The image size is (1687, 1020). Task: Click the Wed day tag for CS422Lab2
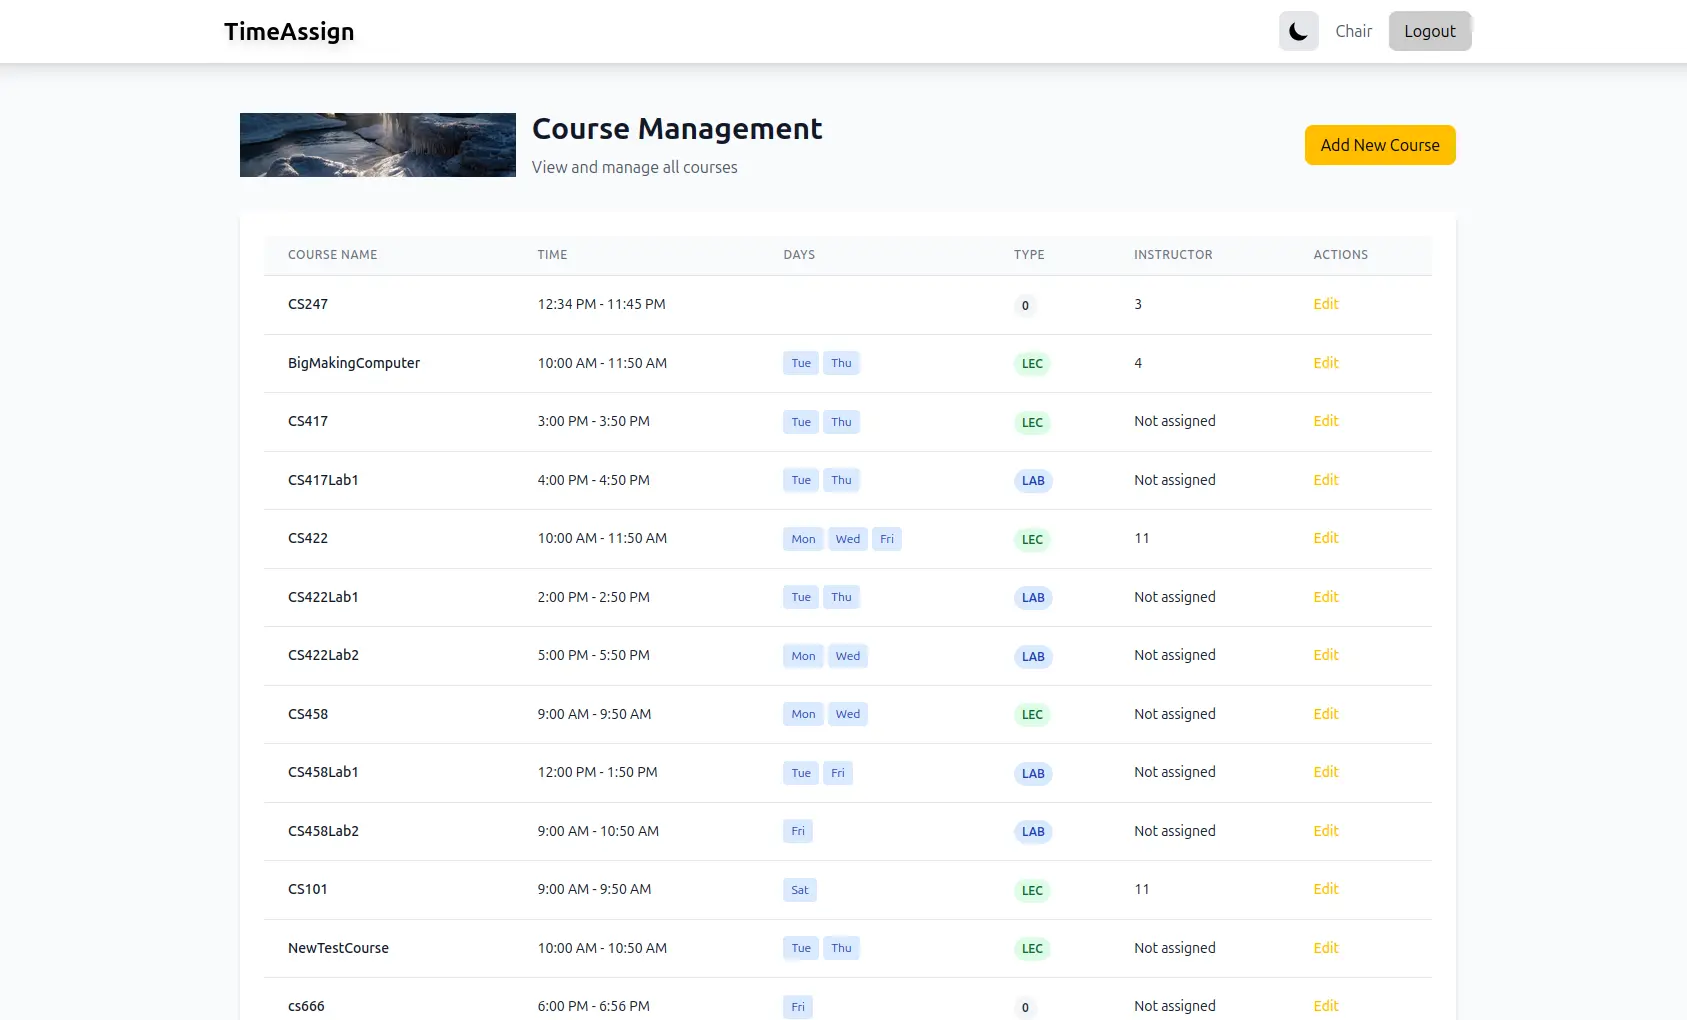click(x=848, y=656)
